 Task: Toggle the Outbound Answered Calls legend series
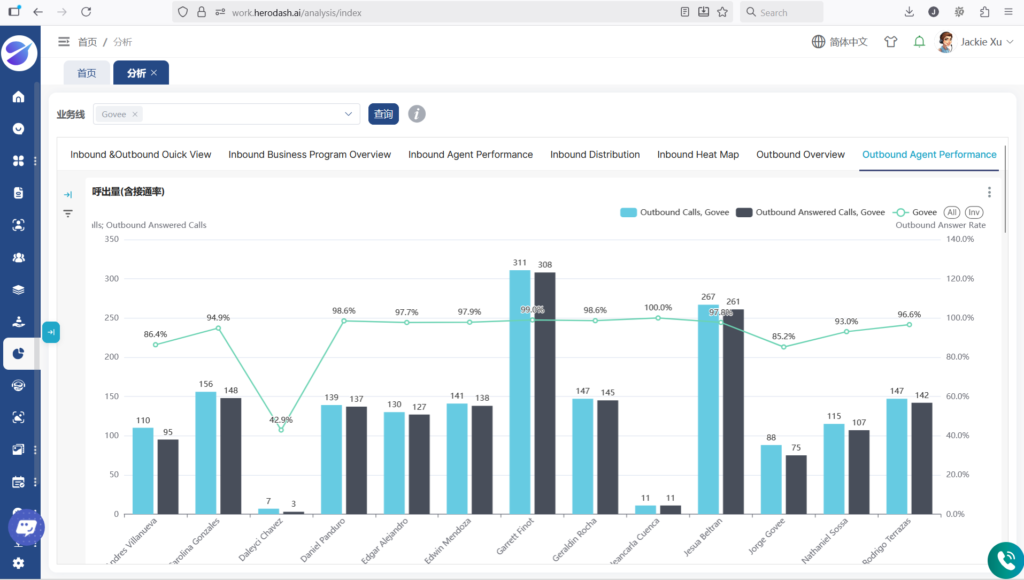(810, 212)
